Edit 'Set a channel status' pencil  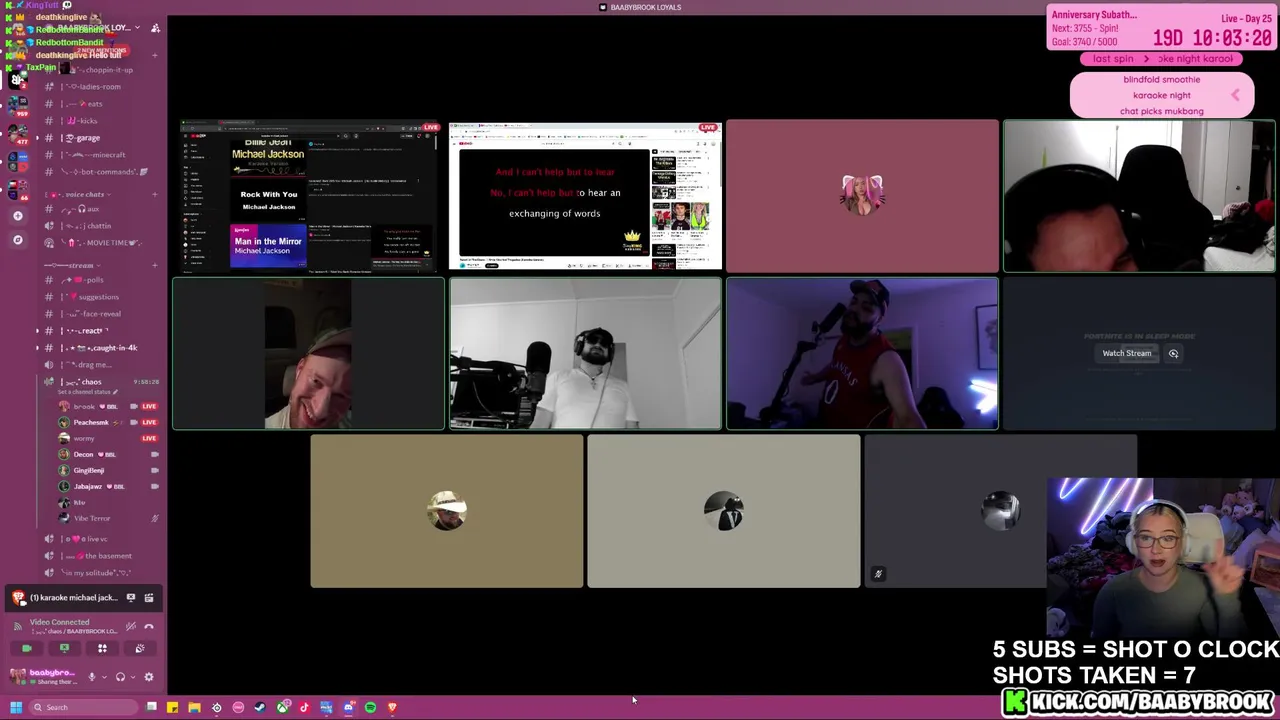[114, 392]
